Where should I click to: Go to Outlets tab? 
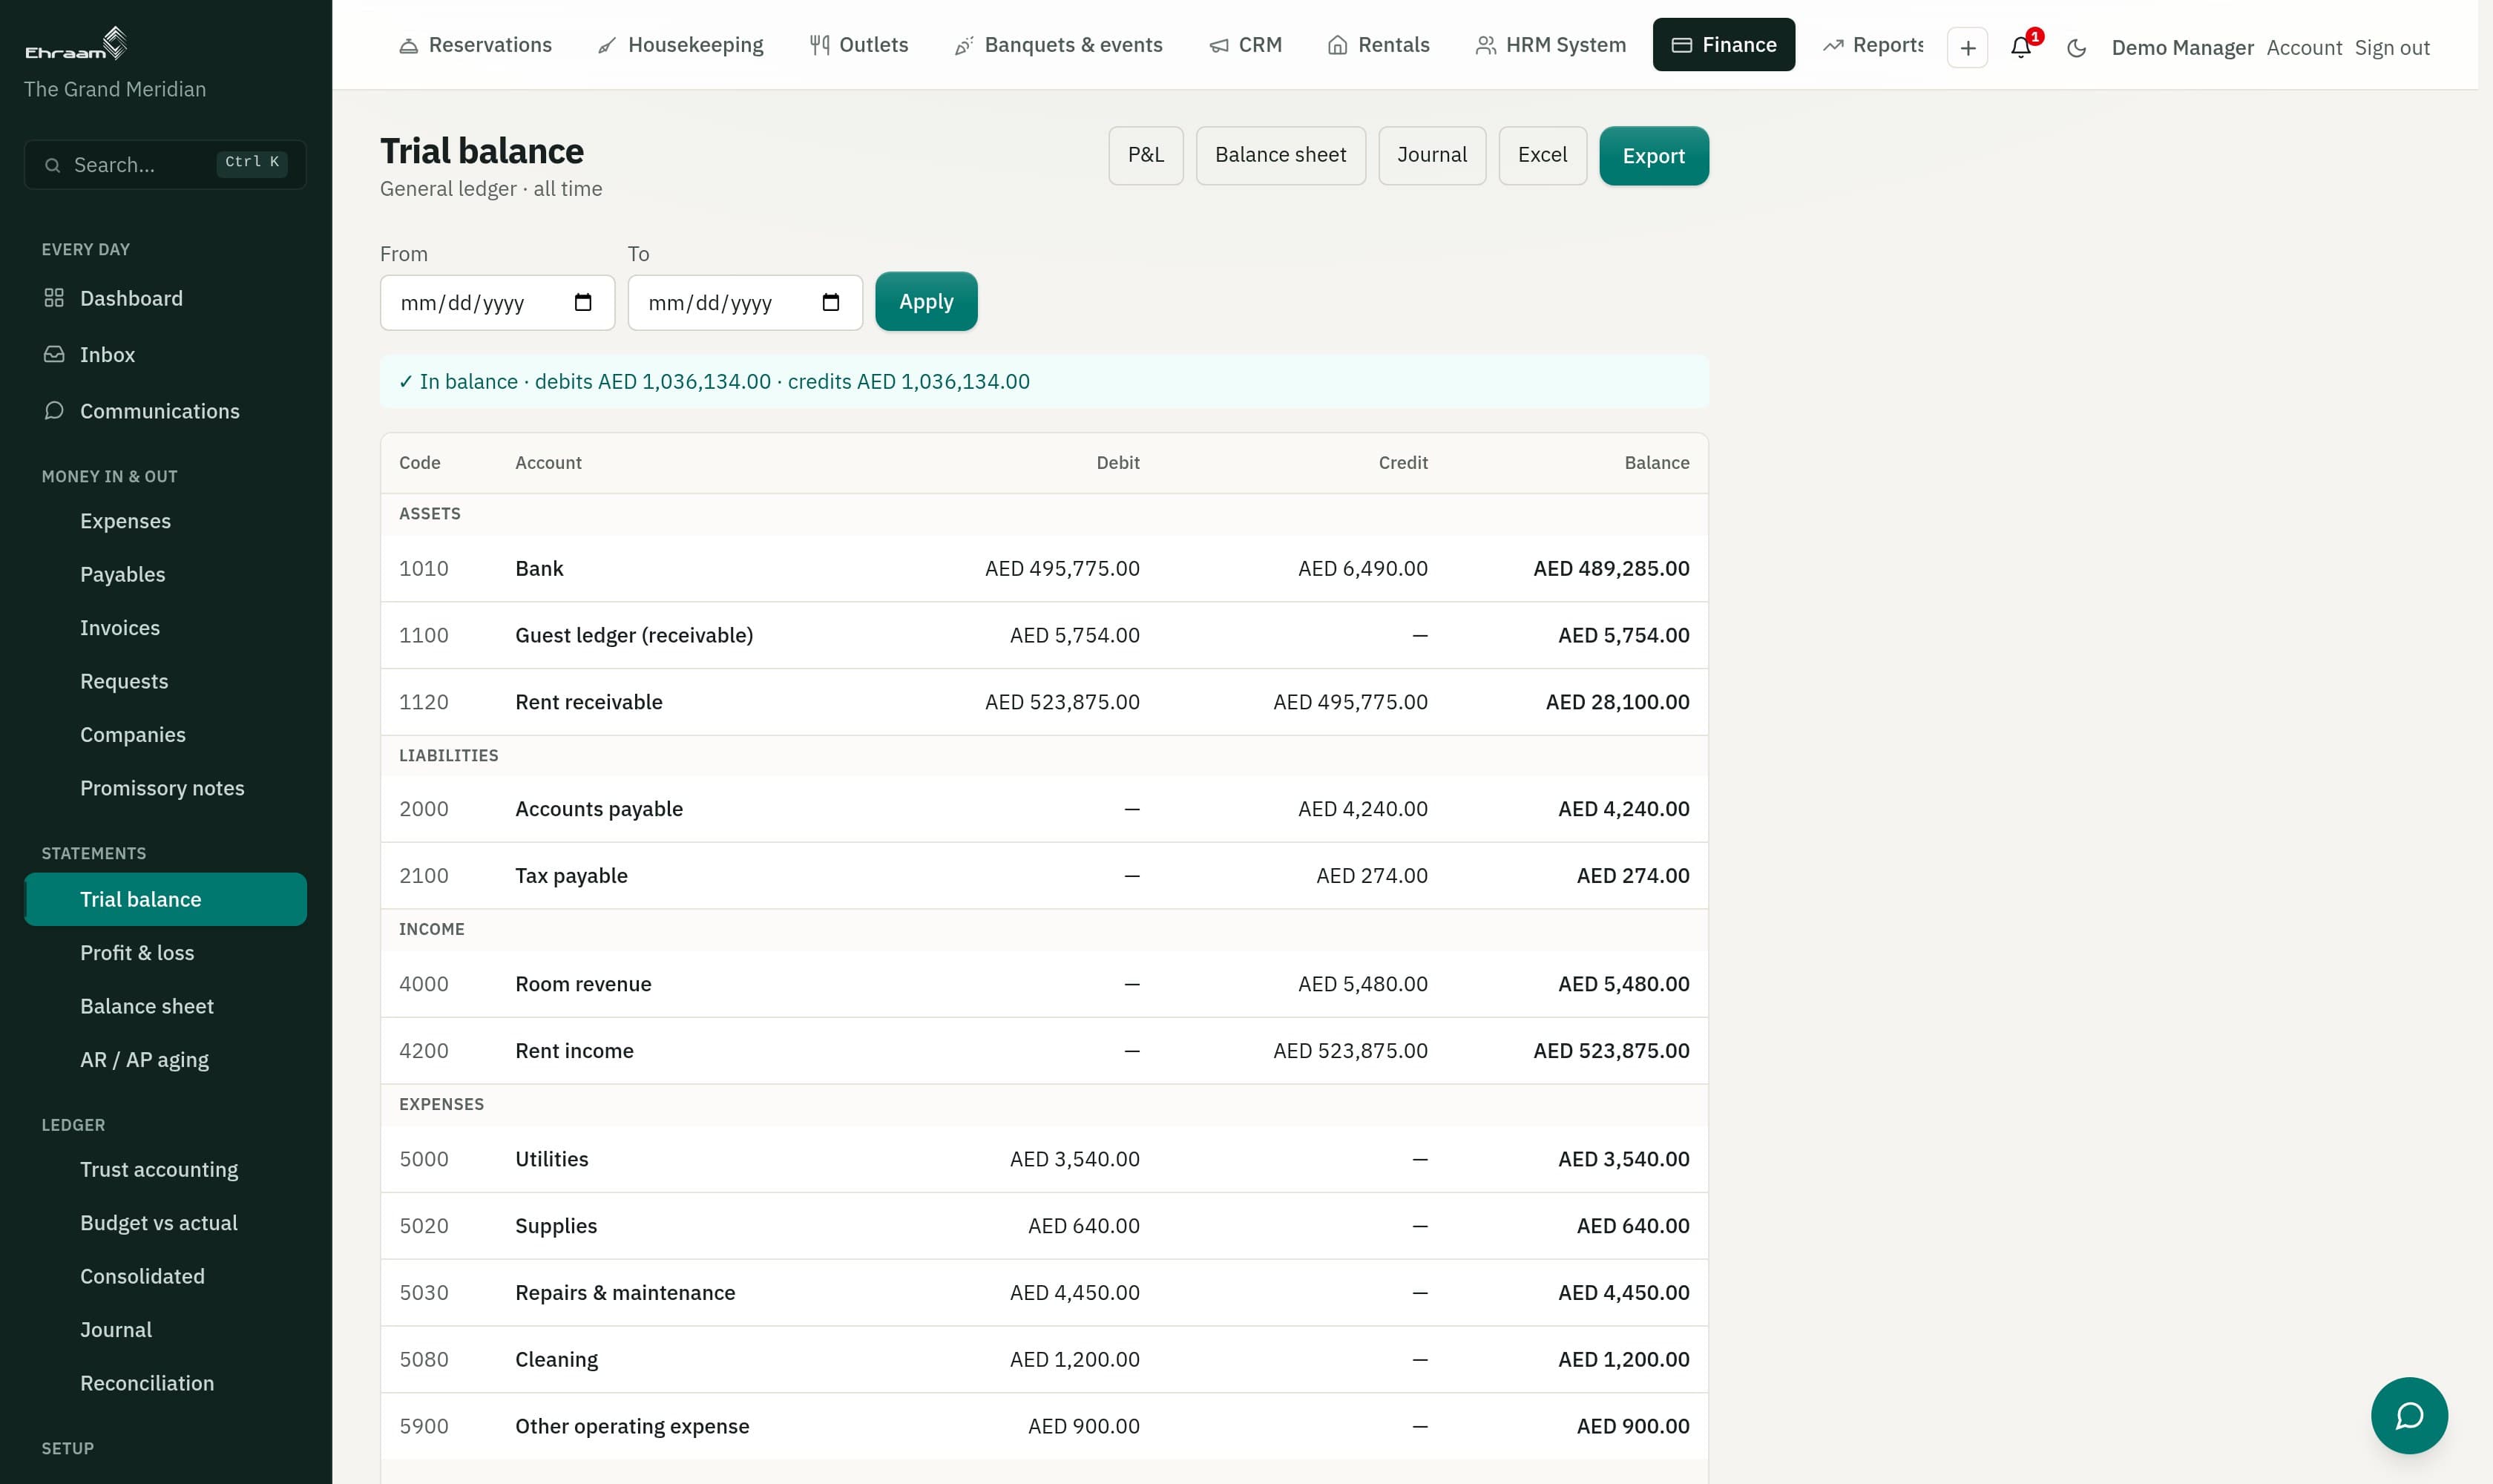pos(859,45)
